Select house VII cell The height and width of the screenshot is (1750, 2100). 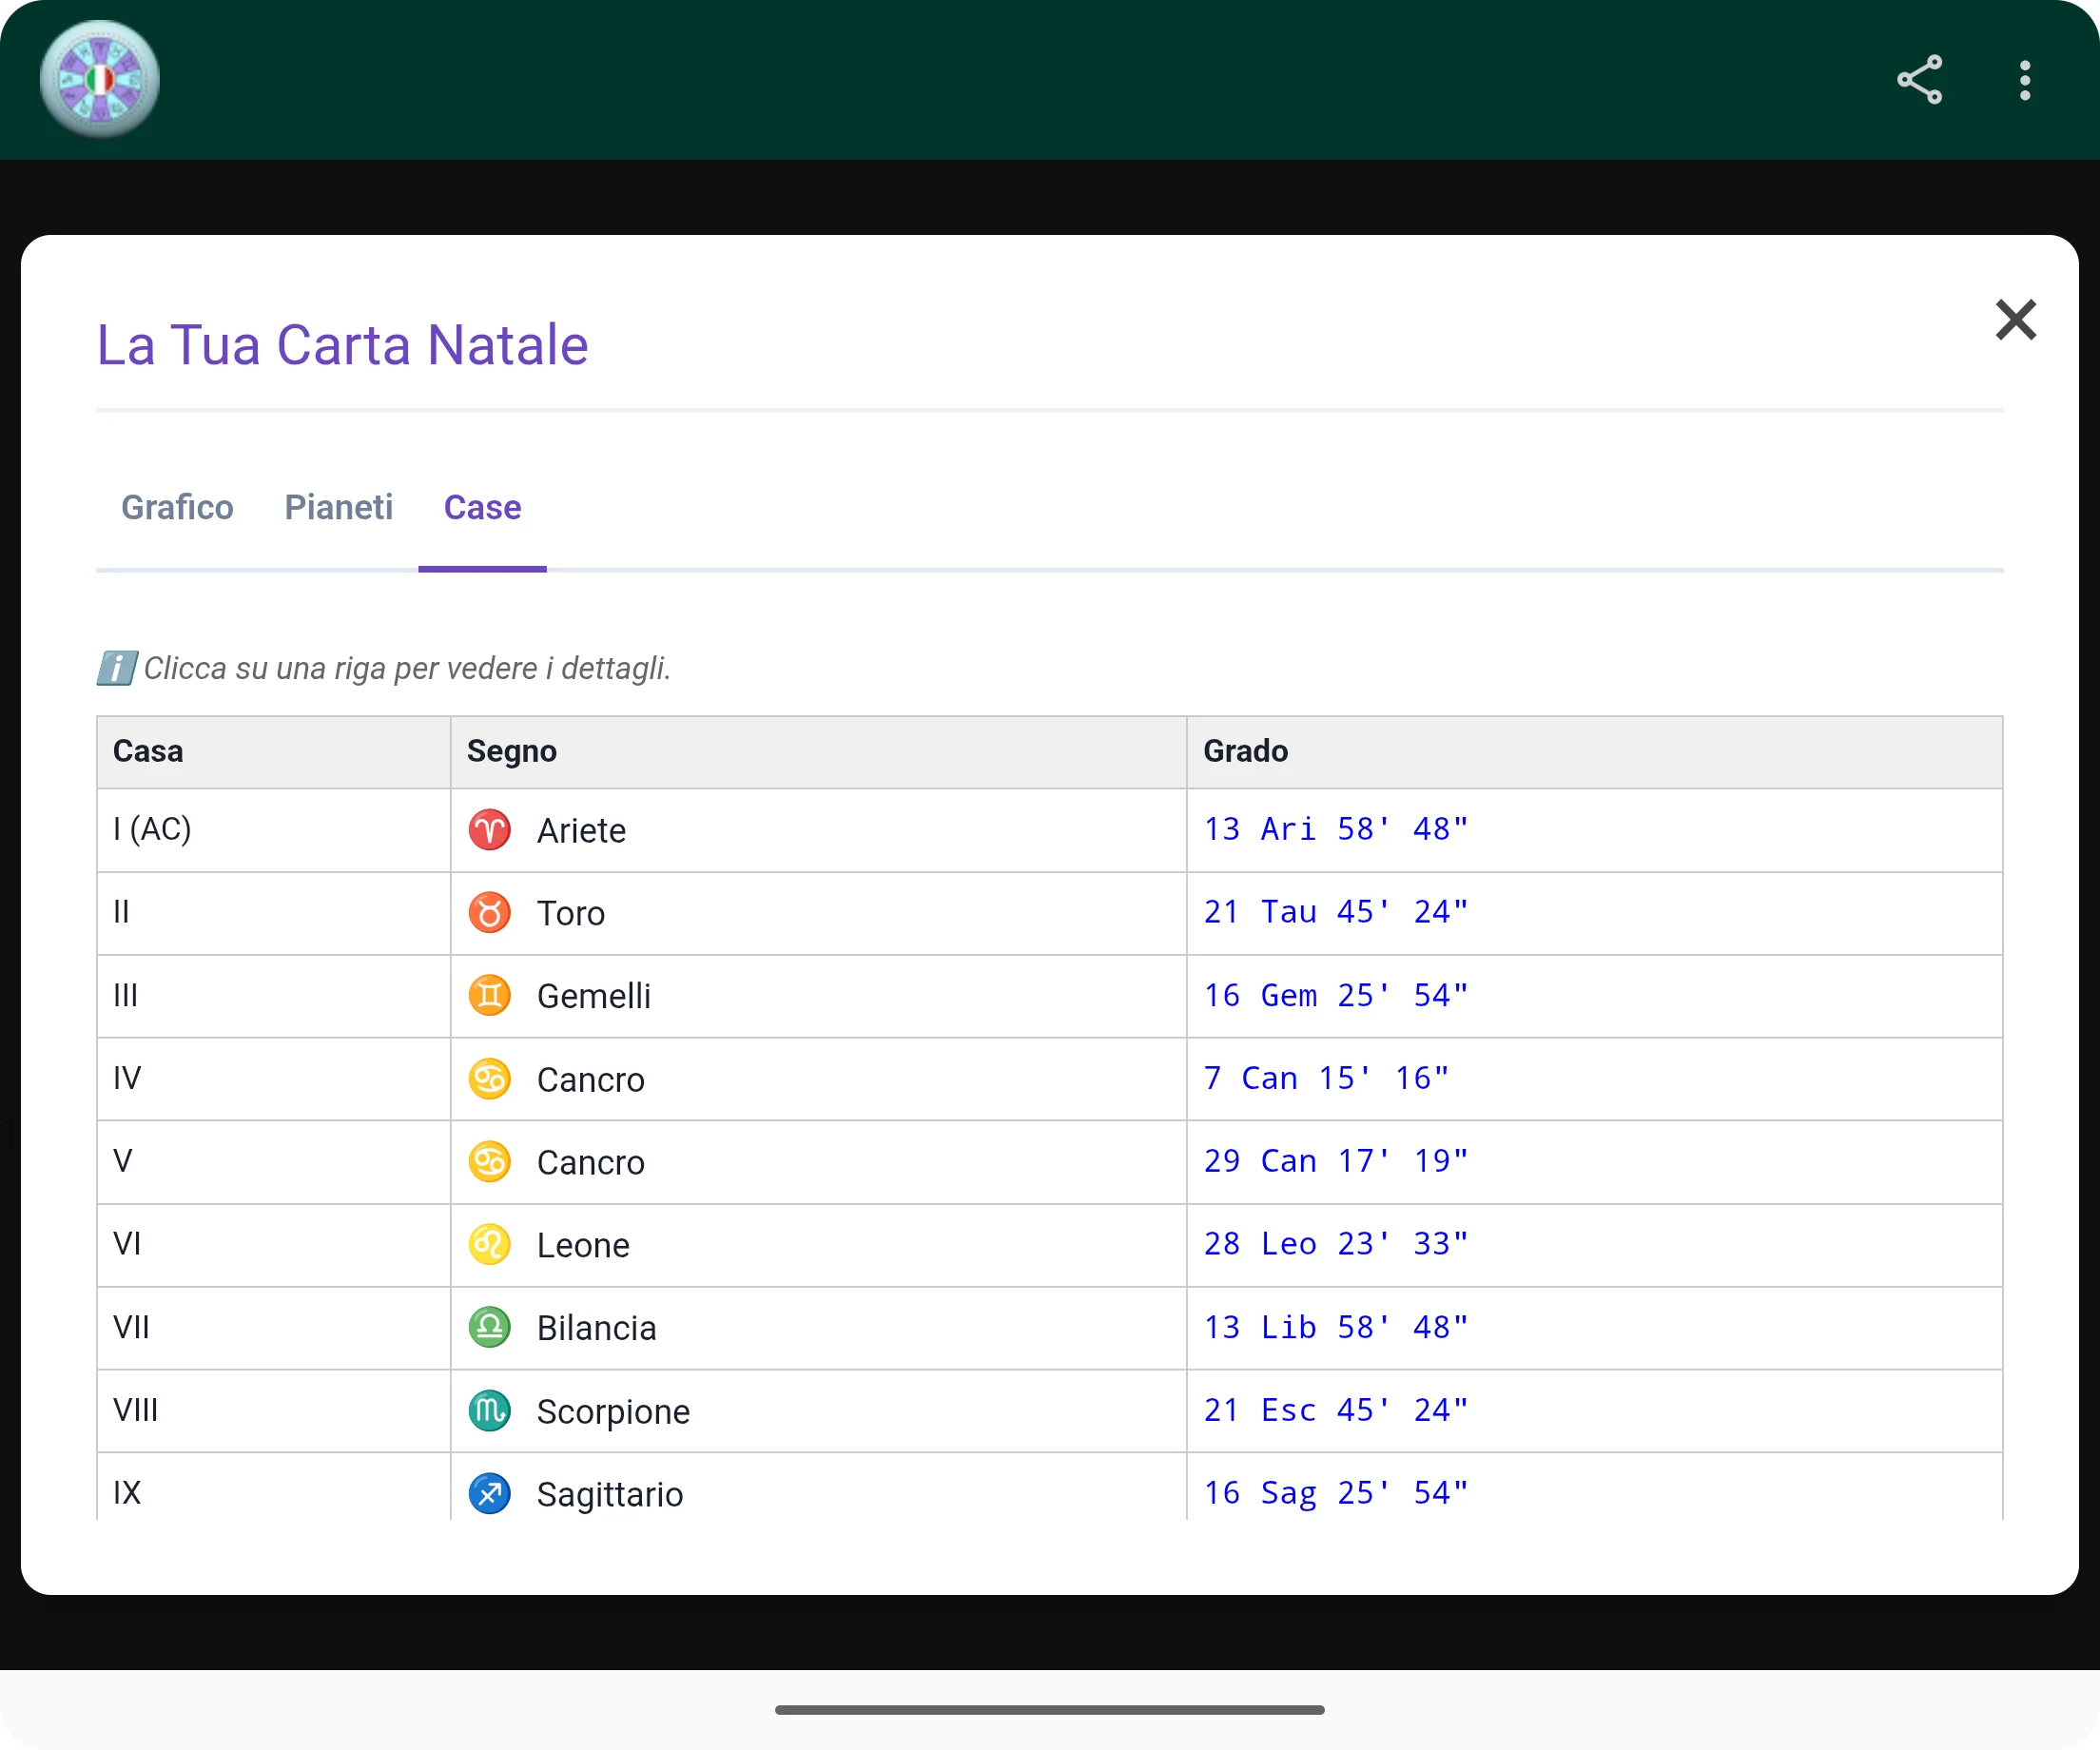pos(274,1328)
